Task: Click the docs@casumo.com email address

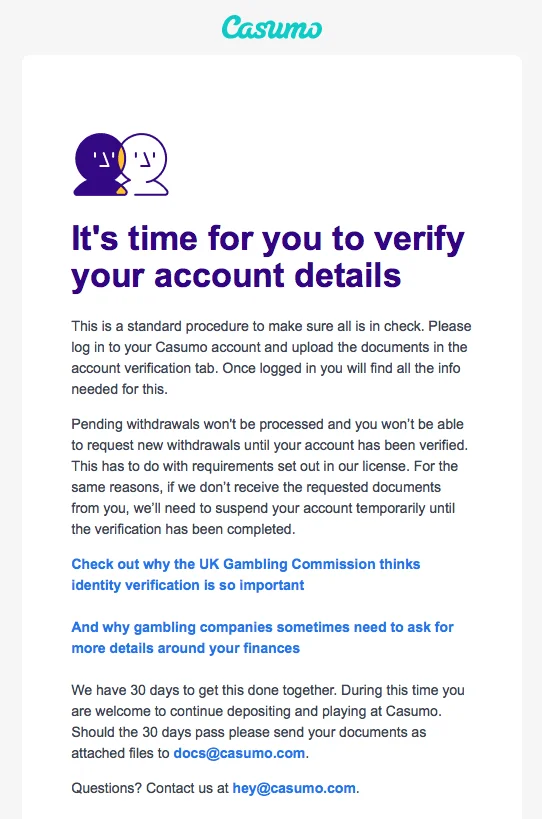Action: point(239,753)
